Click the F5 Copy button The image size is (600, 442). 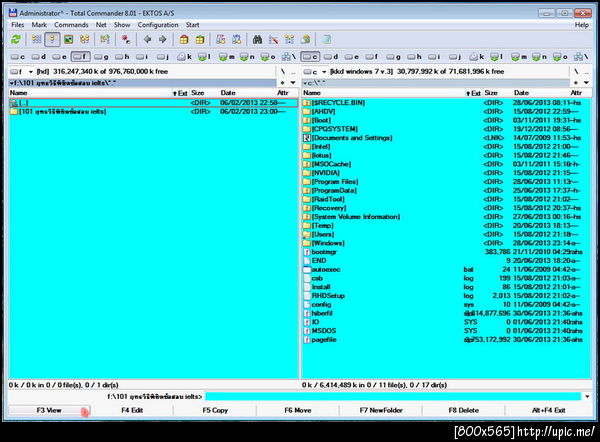pos(215,410)
